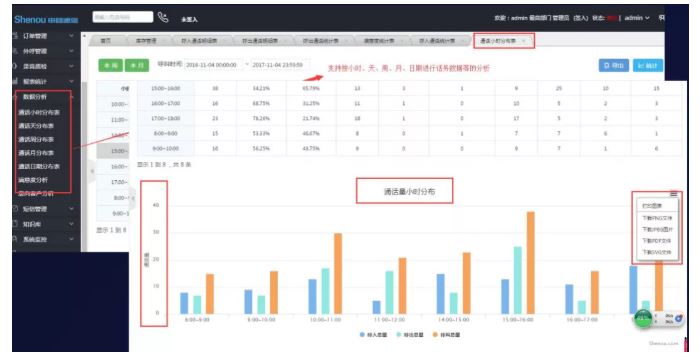Click the sidebar collapse arrow handle
This screenshot has width=699, height=362.
[x=92, y=171]
